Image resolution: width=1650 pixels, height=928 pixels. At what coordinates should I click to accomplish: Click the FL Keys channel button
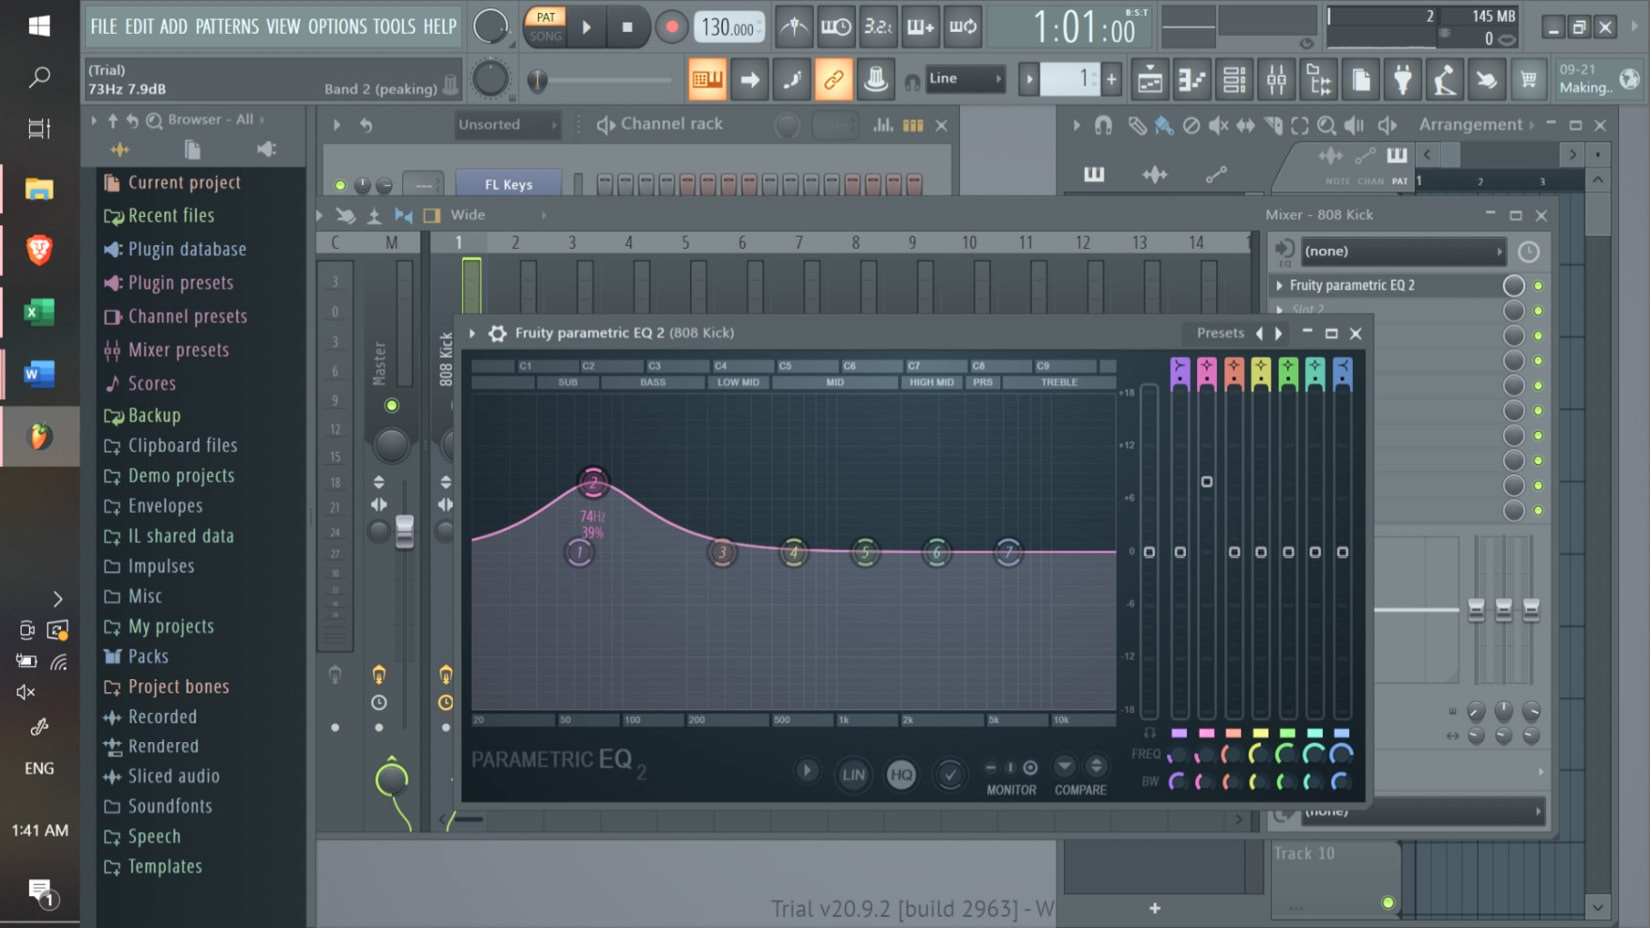tap(508, 184)
